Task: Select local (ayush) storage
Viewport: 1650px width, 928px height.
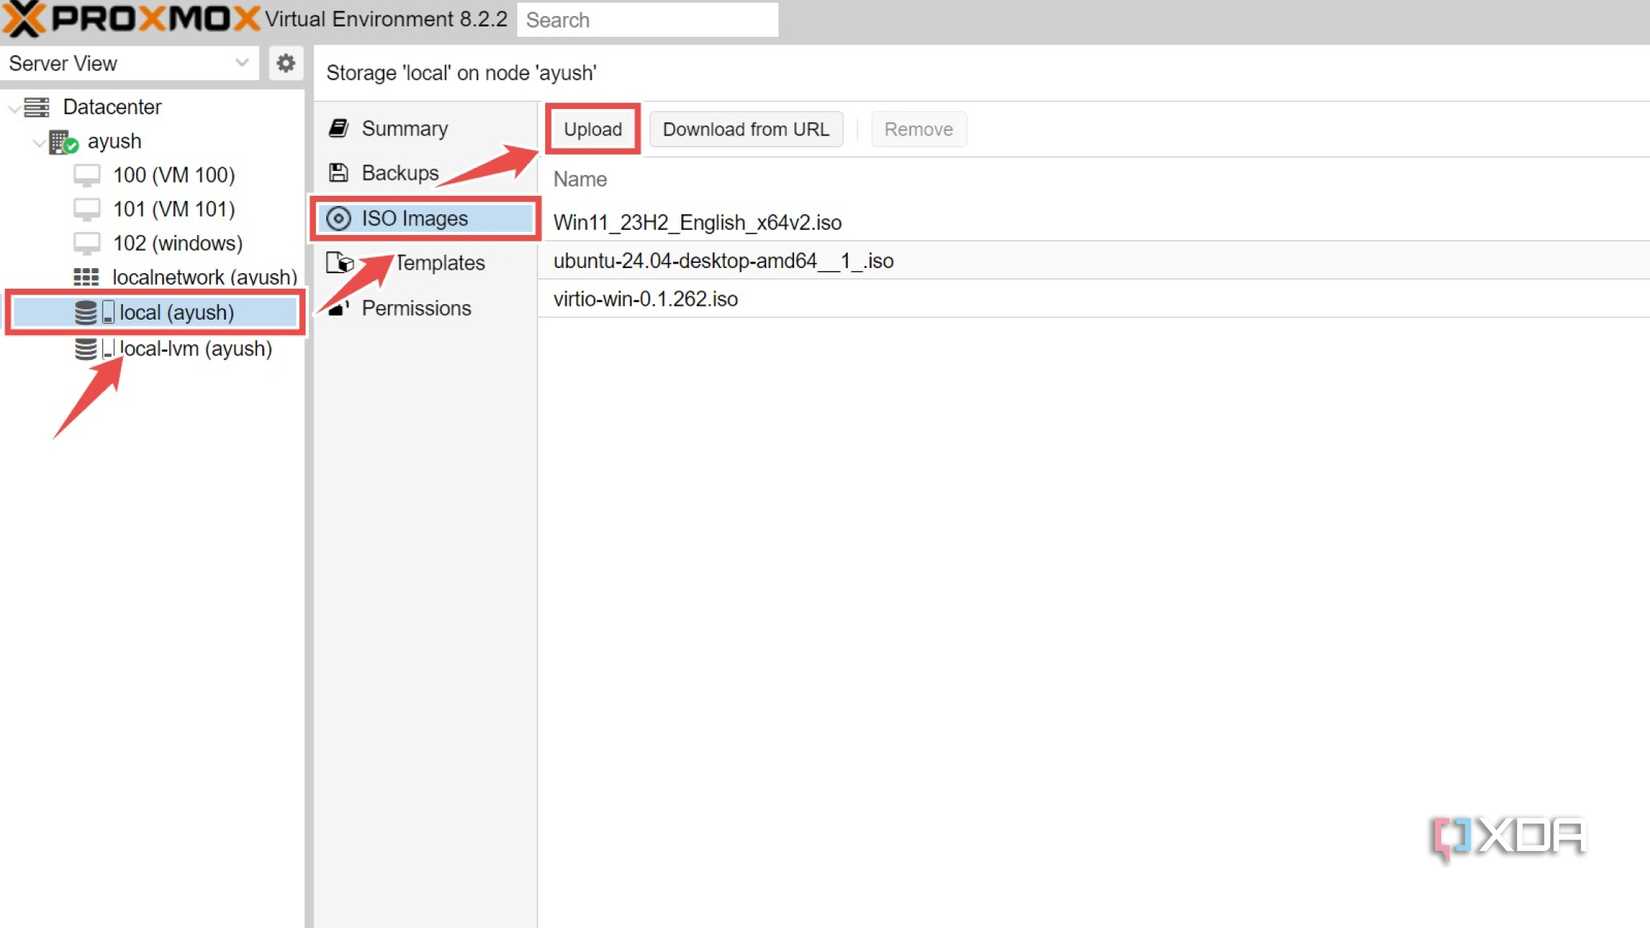Action: (x=177, y=312)
